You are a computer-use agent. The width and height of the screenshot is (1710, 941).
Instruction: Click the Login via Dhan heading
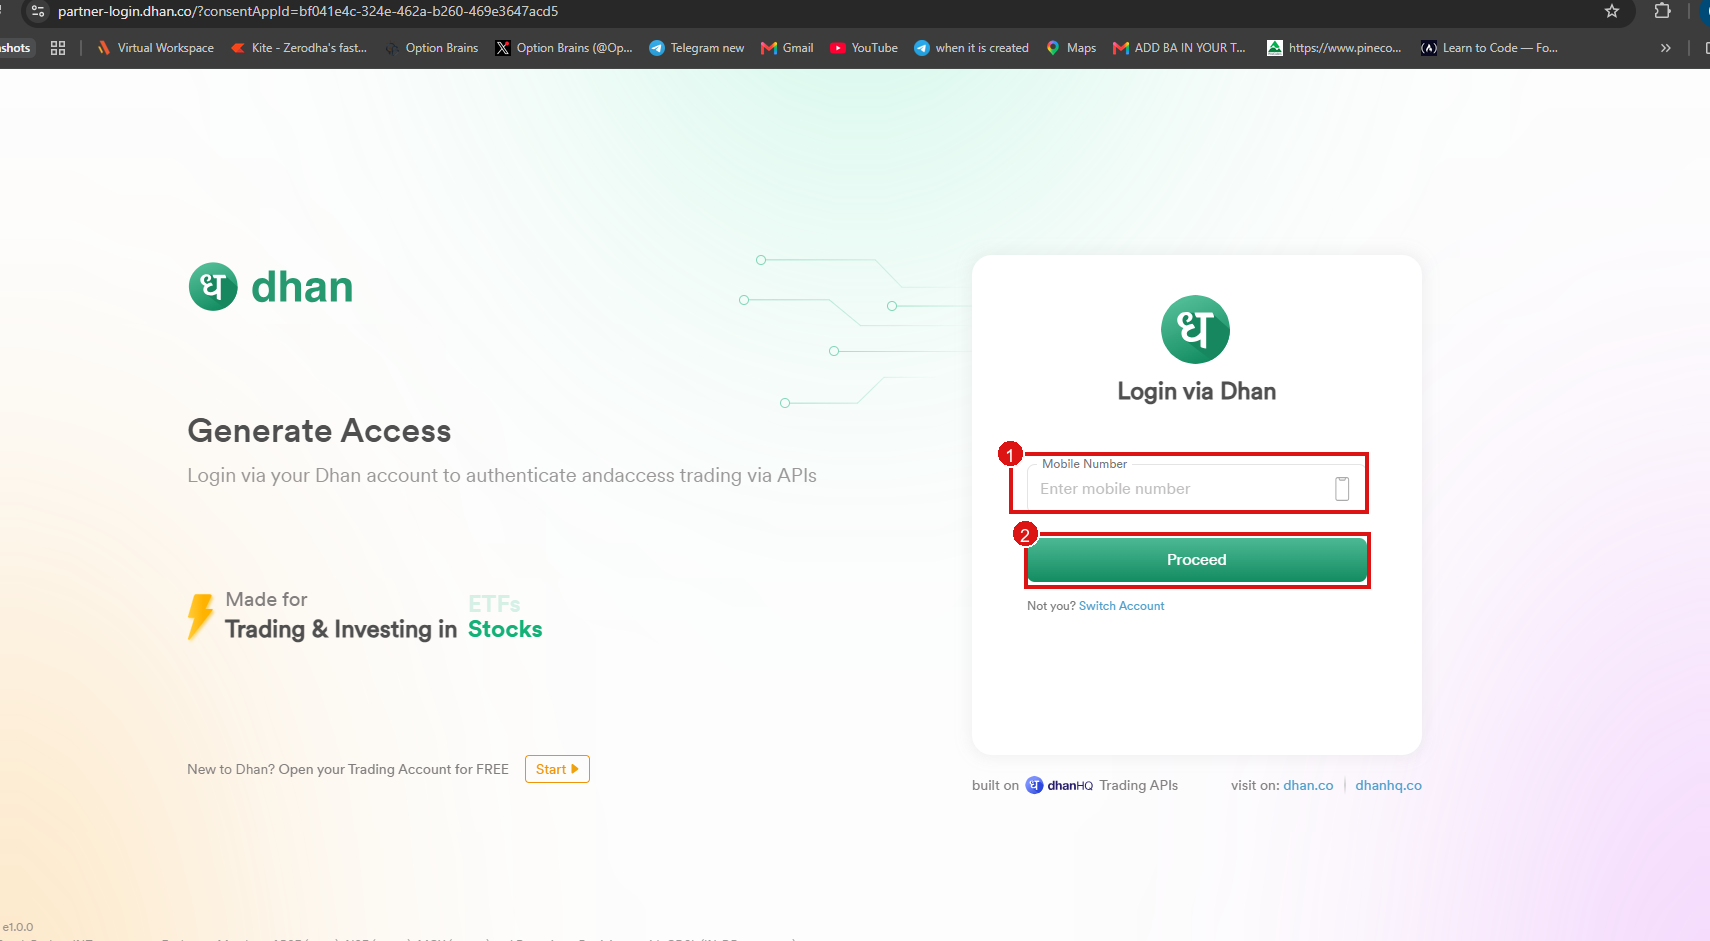tap(1196, 391)
